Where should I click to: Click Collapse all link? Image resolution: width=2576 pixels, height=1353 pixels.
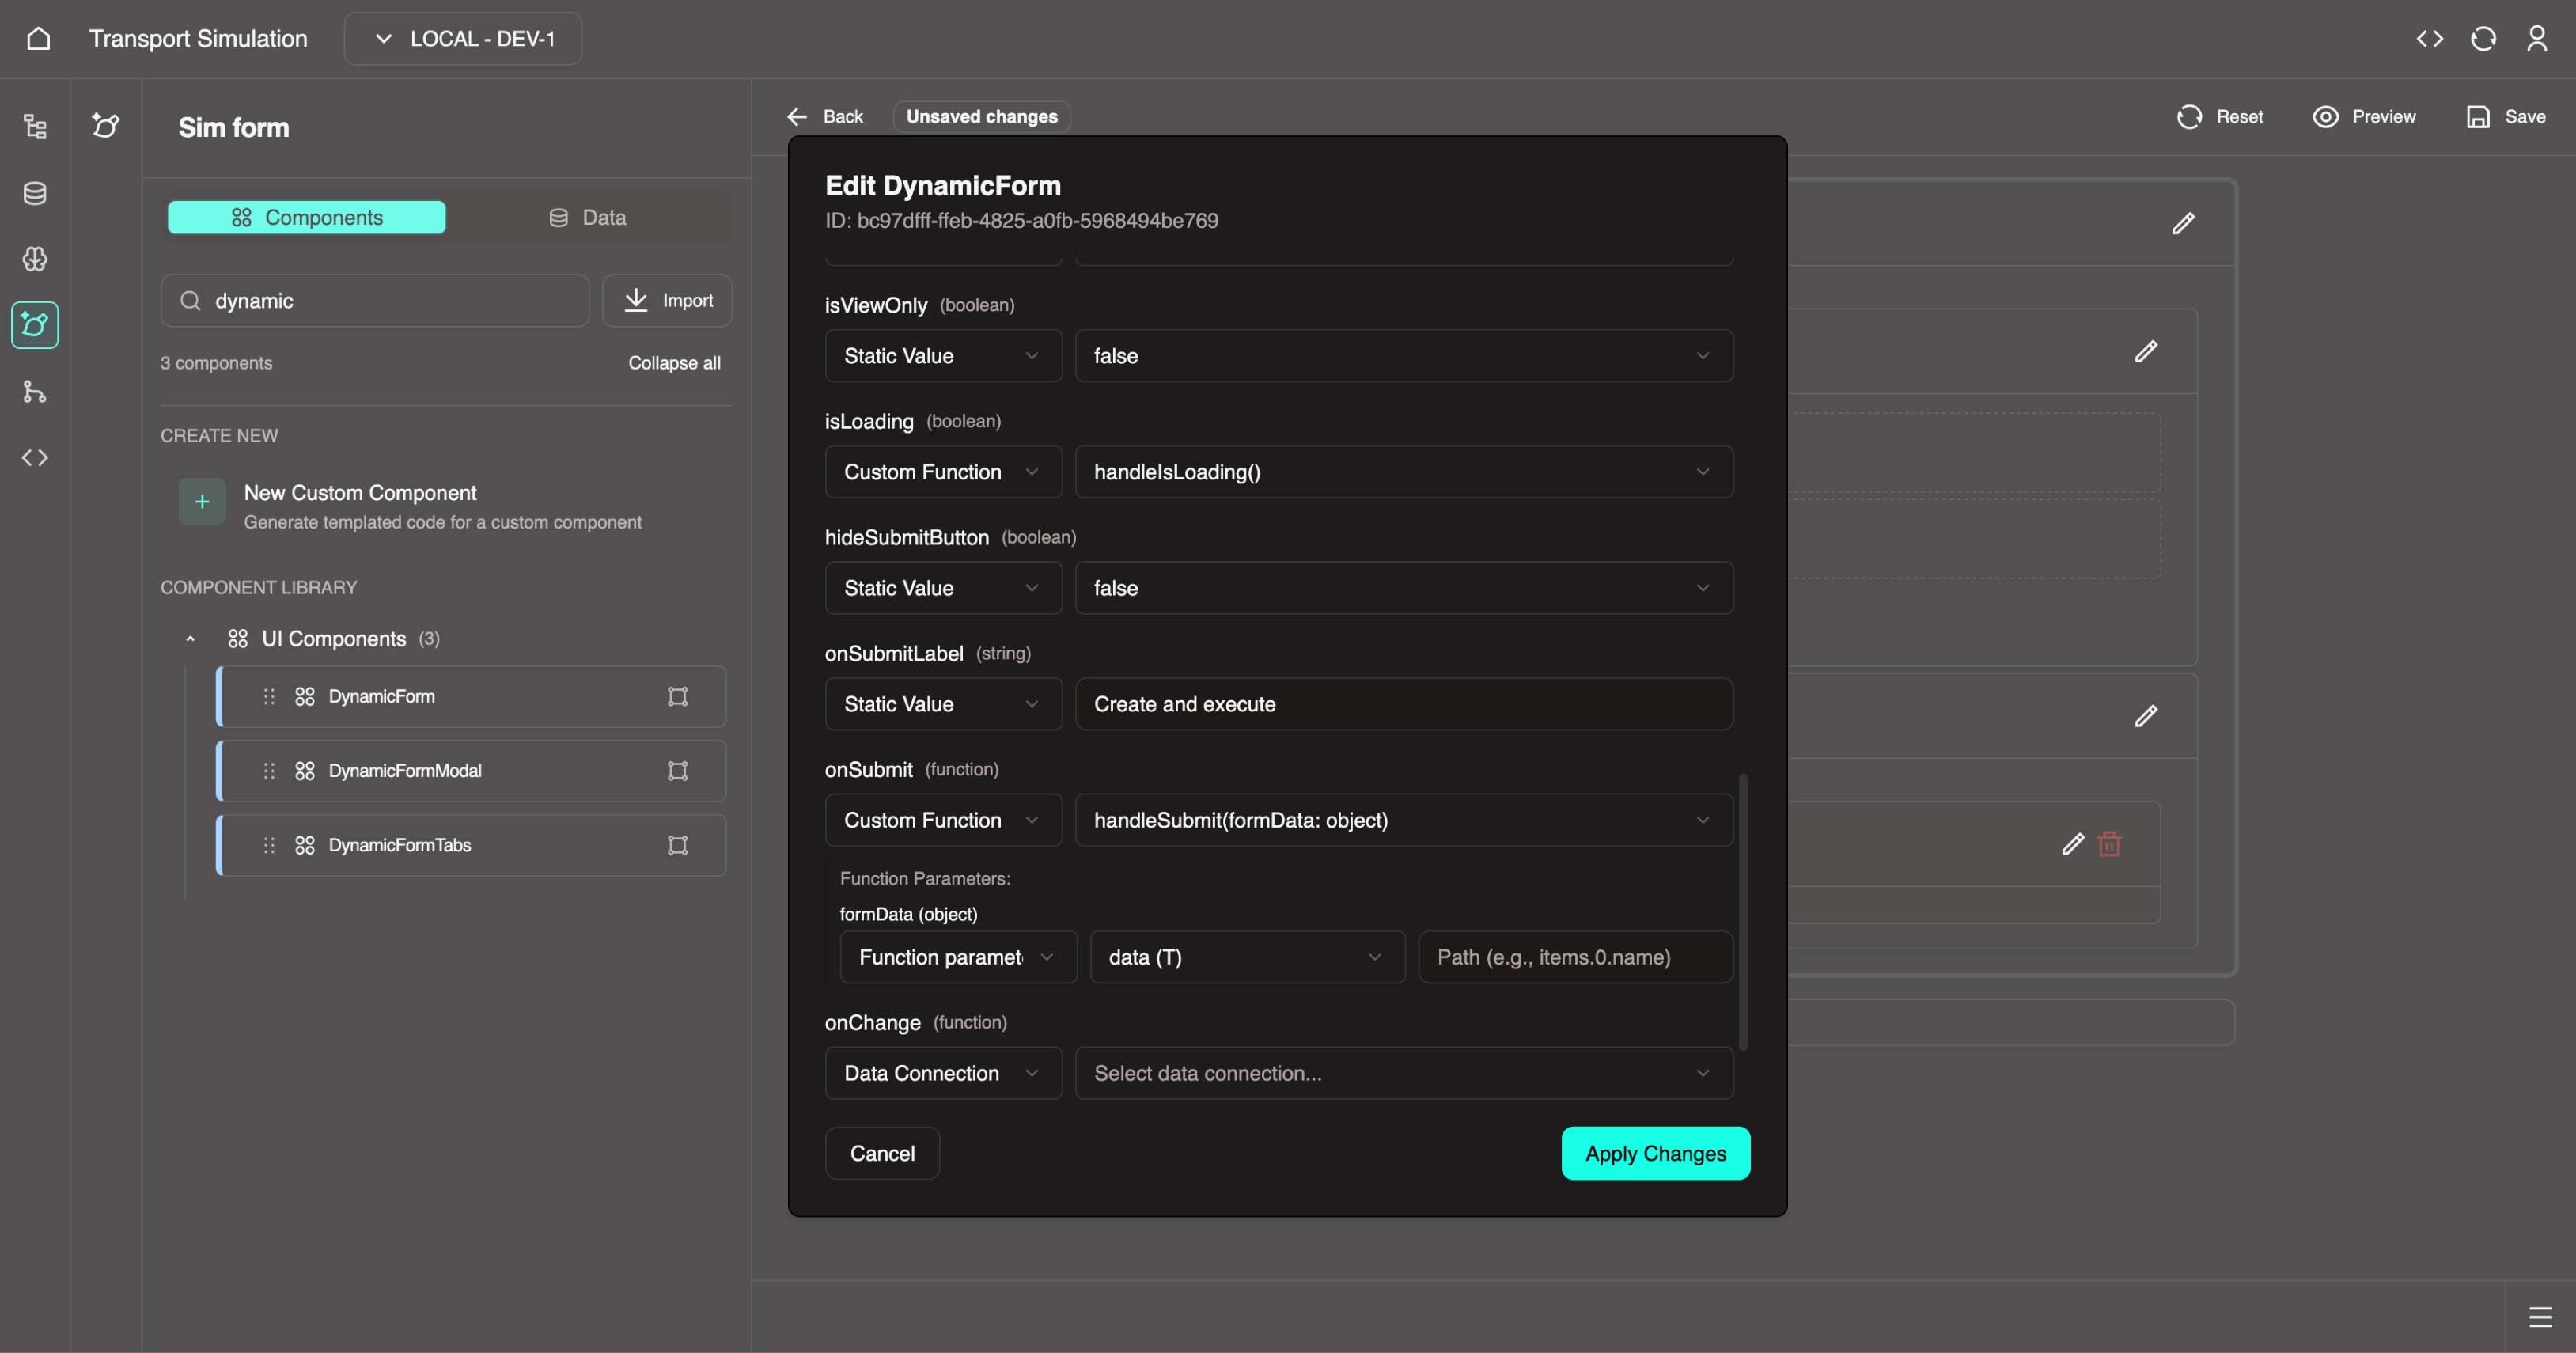(674, 363)
